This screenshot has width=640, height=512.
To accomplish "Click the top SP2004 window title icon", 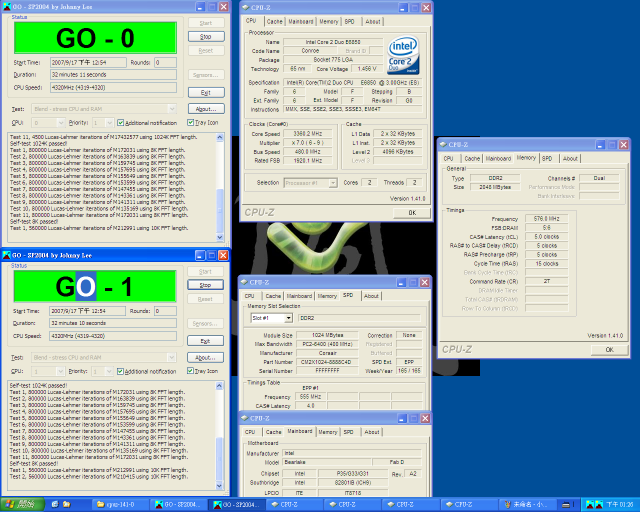I will tap(7, 7).
